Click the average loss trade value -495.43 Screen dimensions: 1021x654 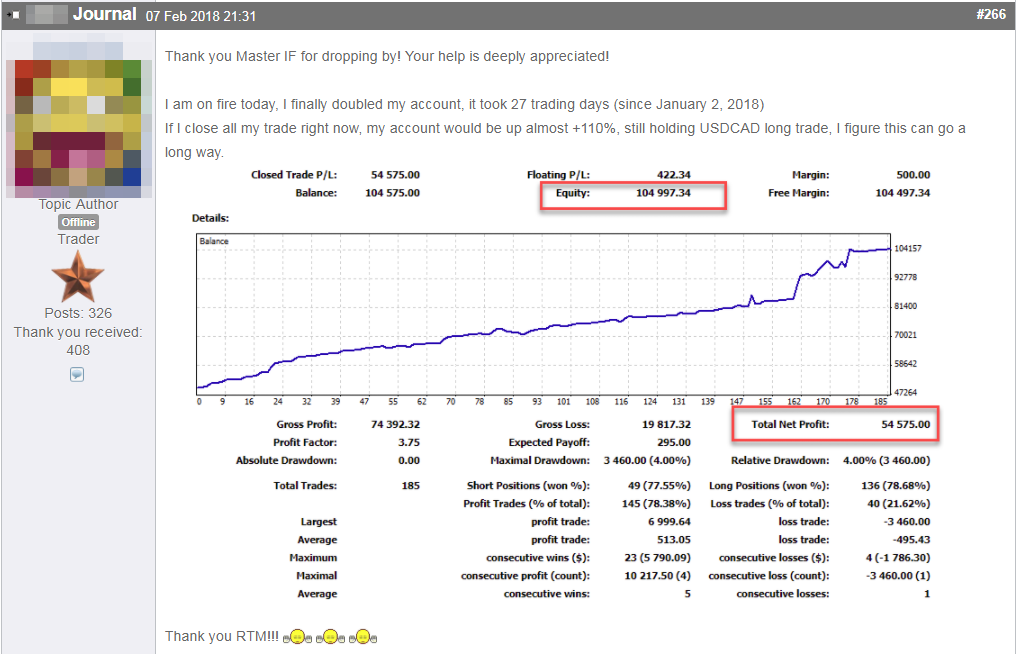click(x=912, y=540)
